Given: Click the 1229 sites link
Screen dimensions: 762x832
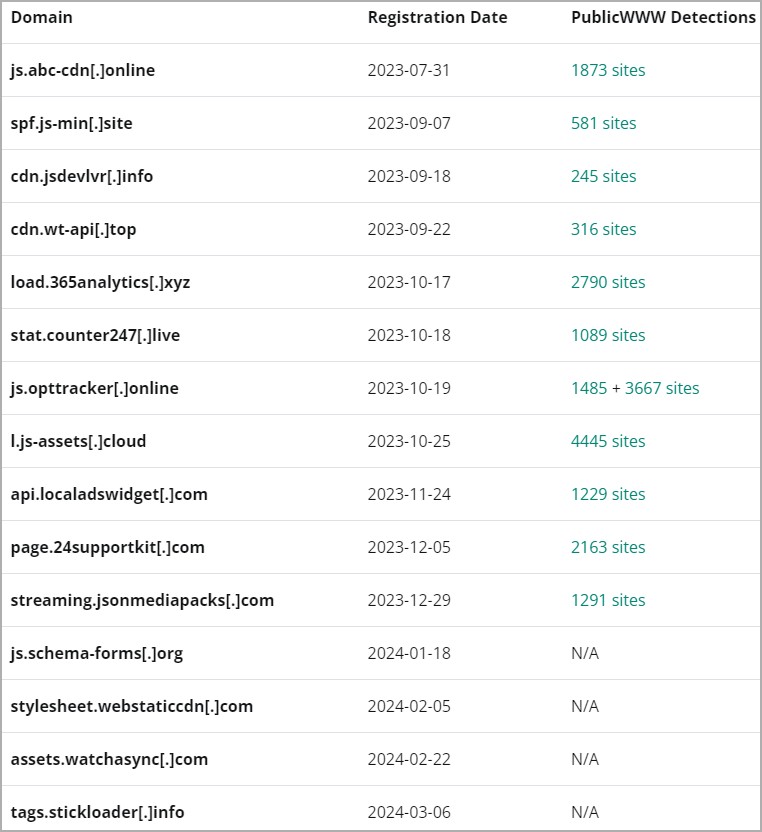Looking at the screenshot, I should click(608, 494).
